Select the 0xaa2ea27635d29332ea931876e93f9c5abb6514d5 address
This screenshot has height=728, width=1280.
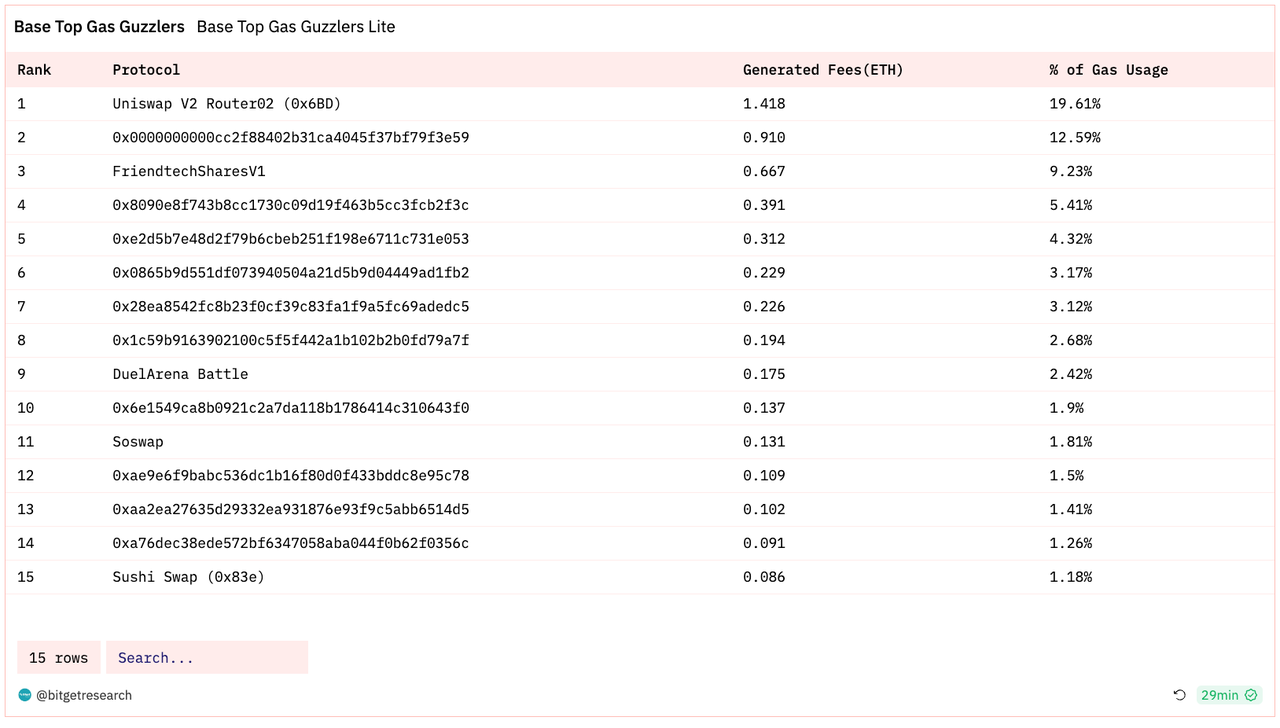click(x=291, y=510)
